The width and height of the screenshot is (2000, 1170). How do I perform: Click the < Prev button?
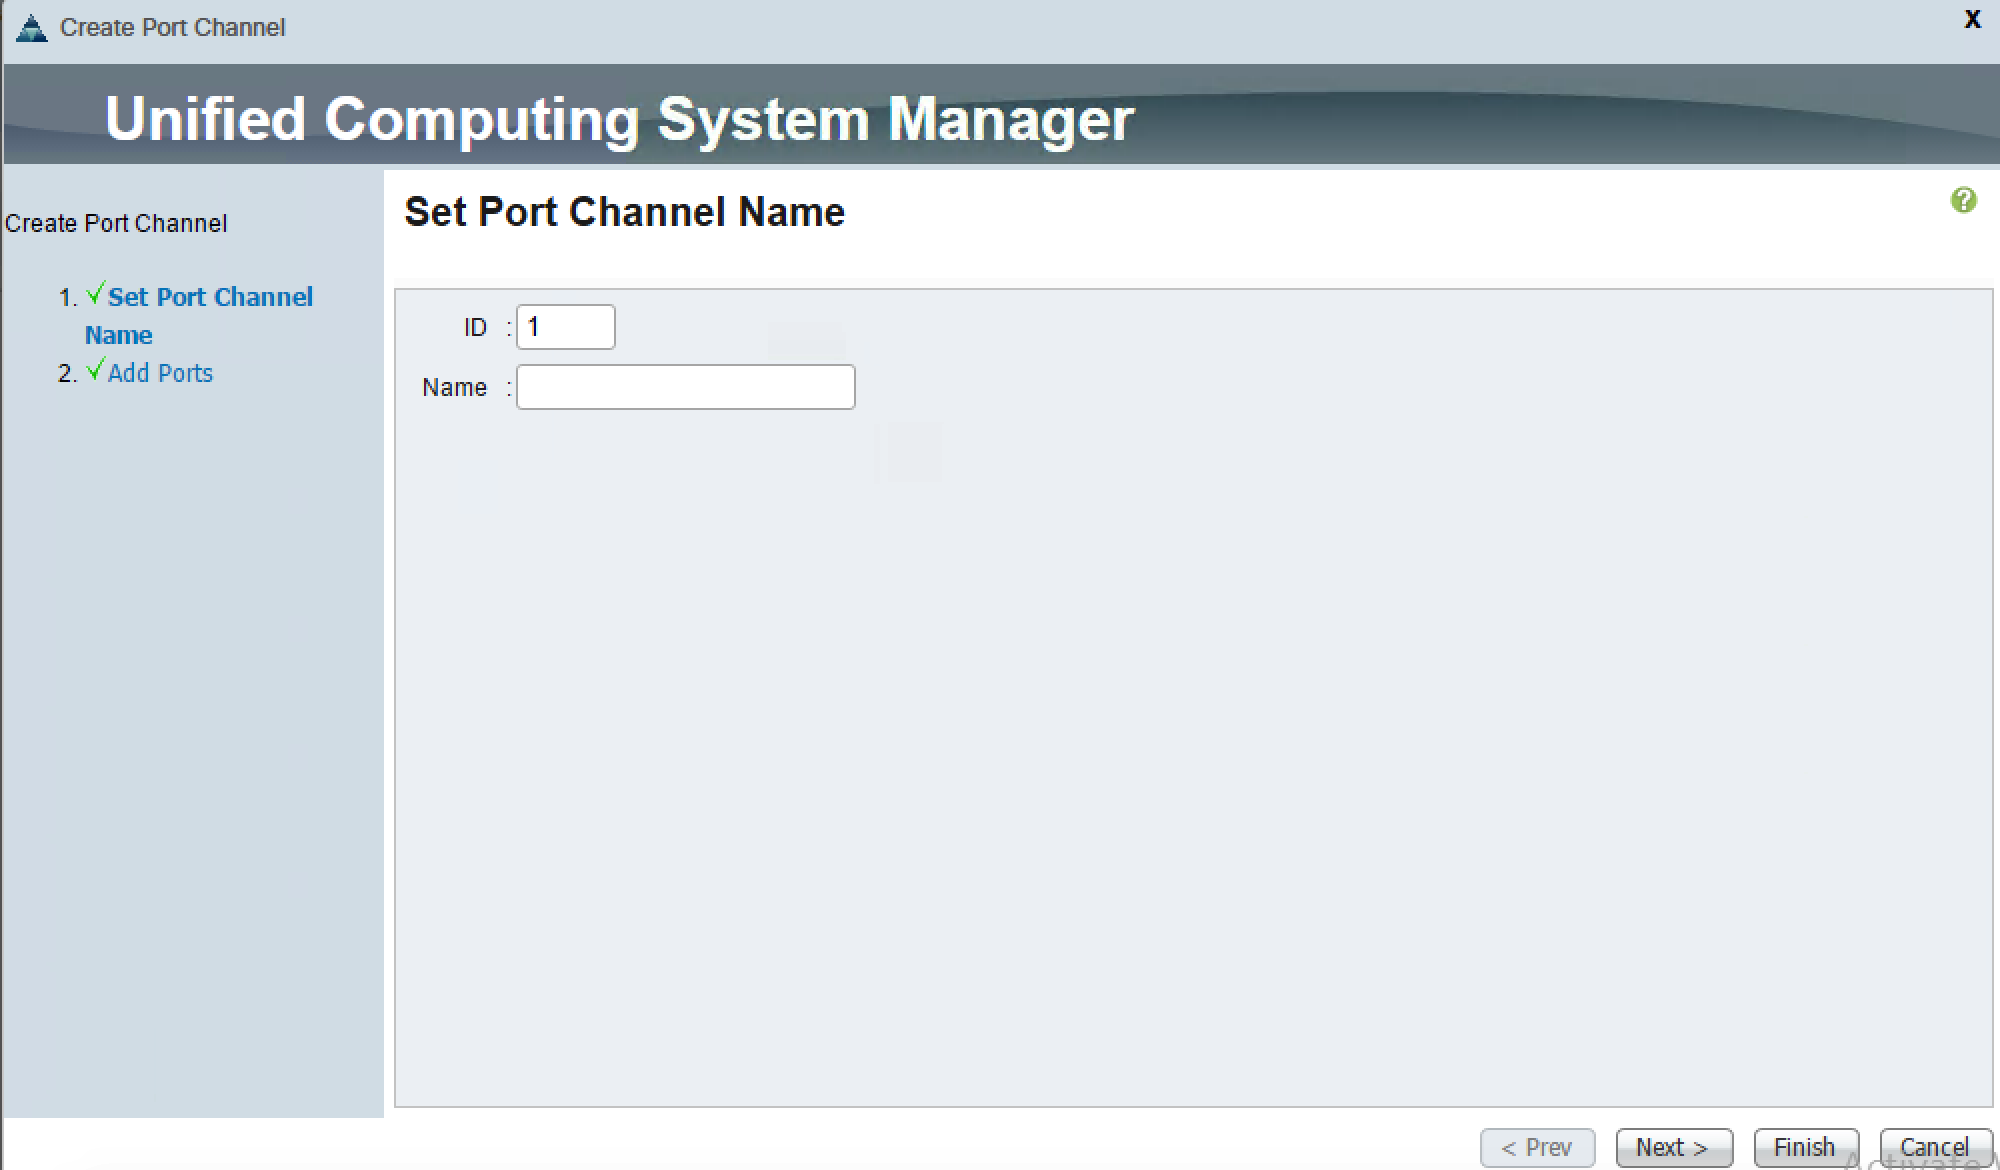tap(1537, 1147)
